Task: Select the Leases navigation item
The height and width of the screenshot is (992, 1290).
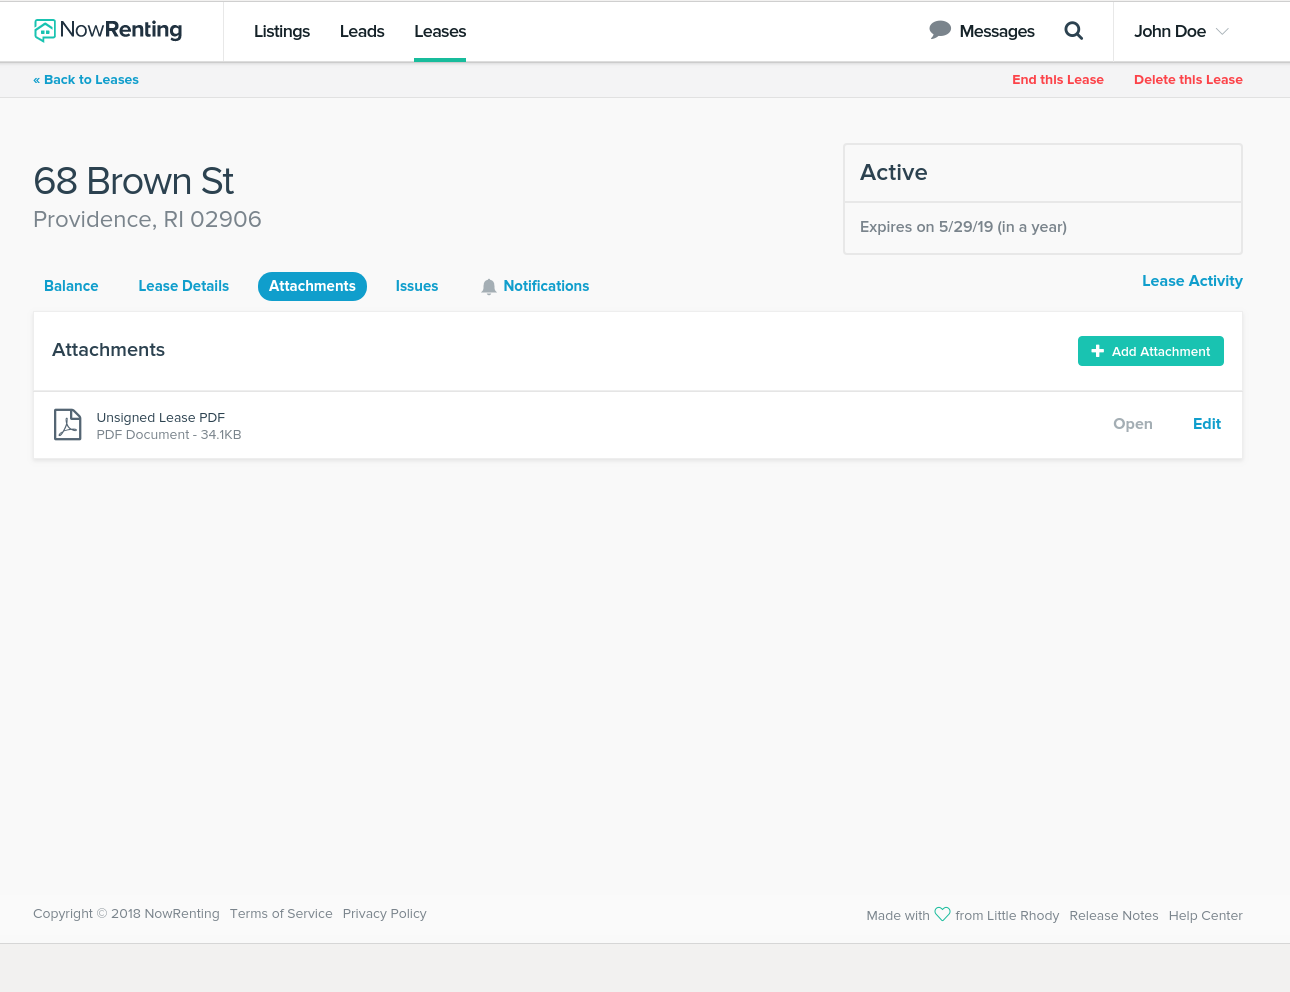Action: [x=440, y=31]
